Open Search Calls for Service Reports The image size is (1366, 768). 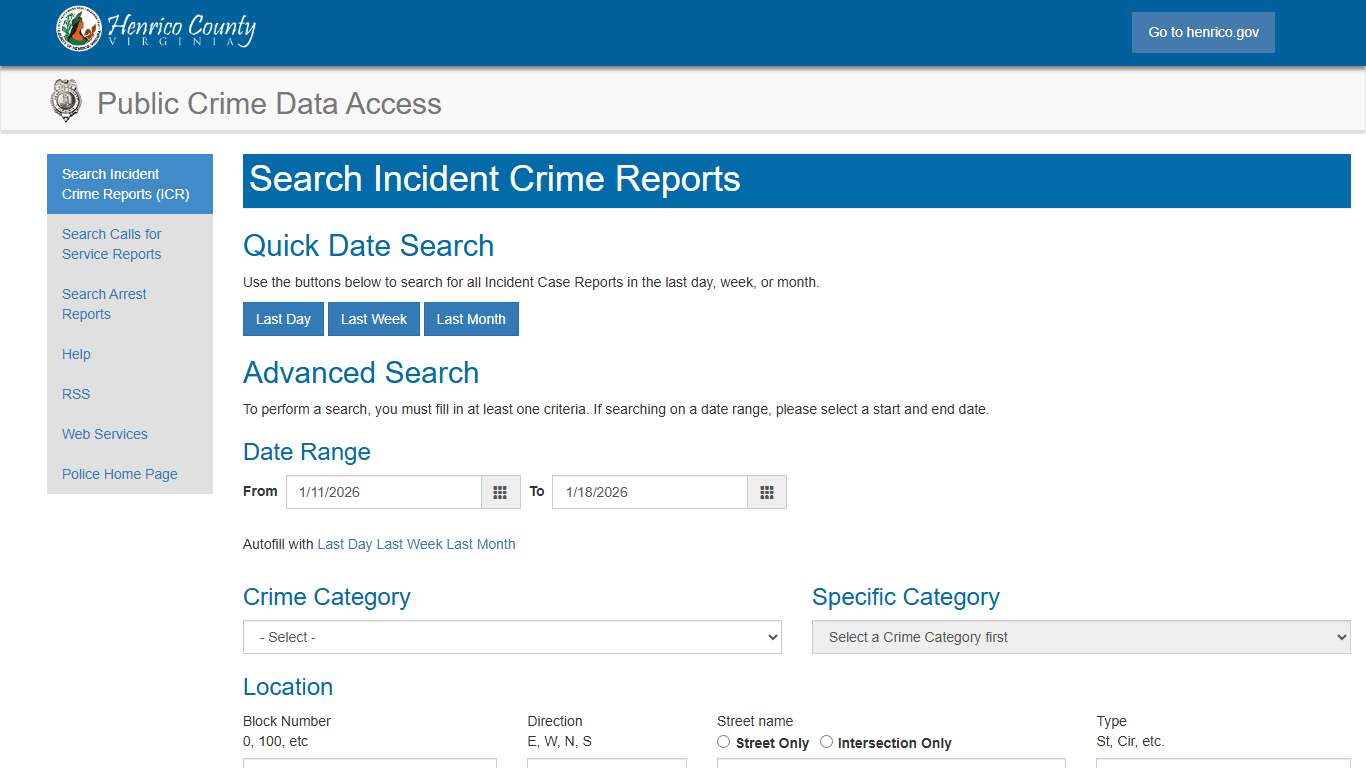(111, 244)
